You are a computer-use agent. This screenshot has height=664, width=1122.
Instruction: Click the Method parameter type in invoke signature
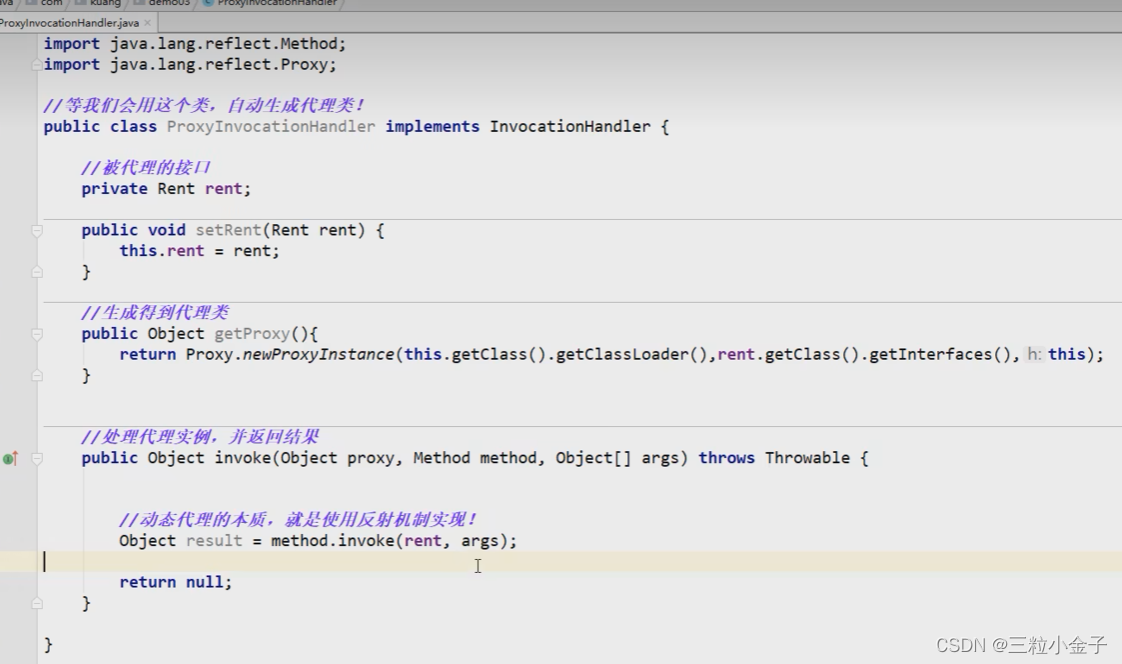pyautogui.click(x=442, y=458)
